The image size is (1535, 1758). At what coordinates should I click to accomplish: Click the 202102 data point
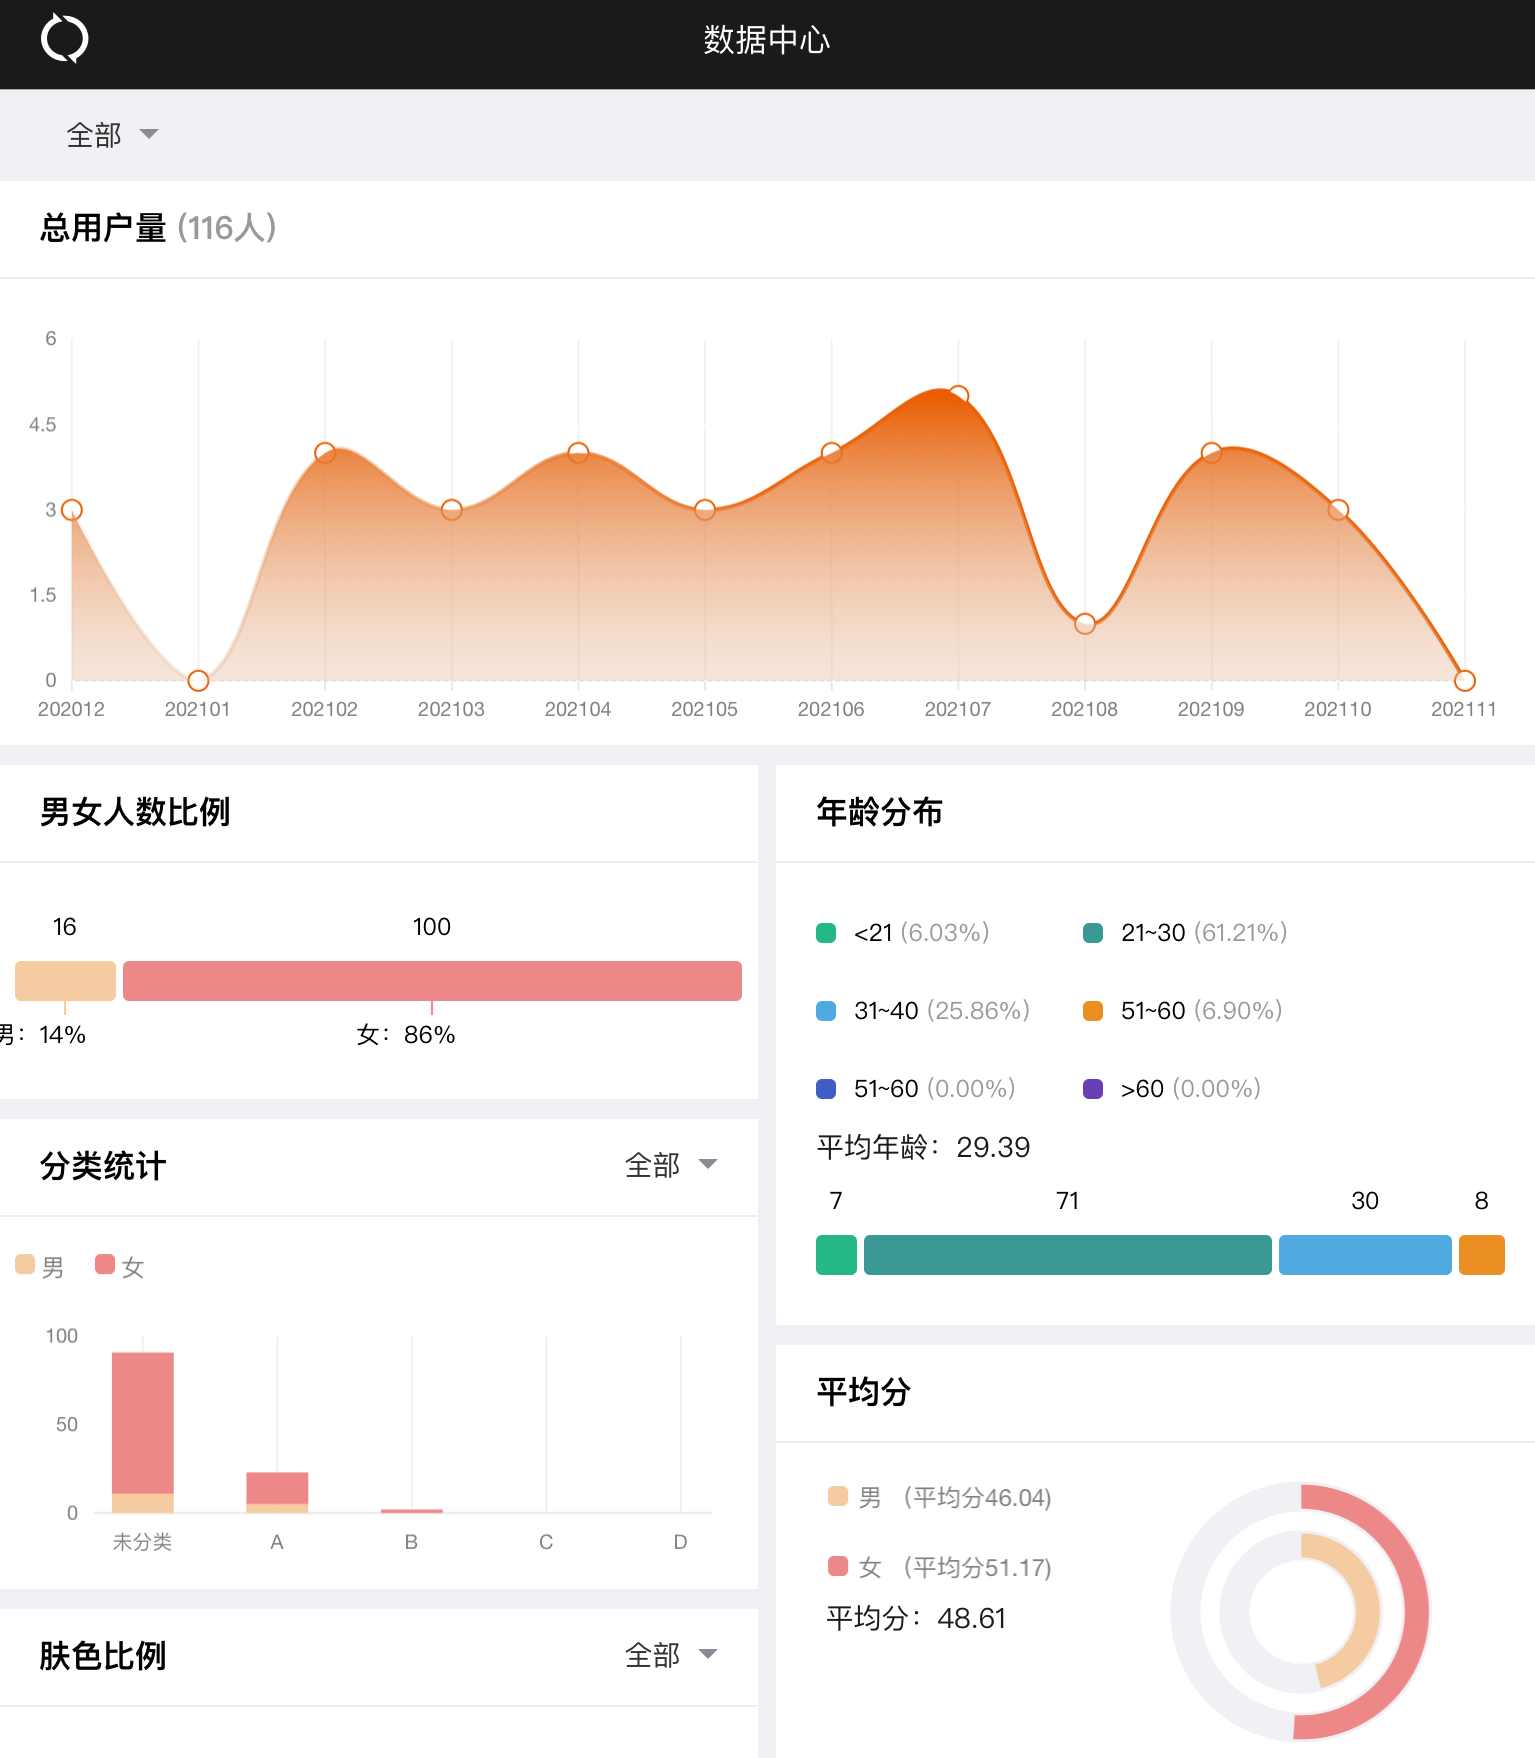[x=325, y=453]
